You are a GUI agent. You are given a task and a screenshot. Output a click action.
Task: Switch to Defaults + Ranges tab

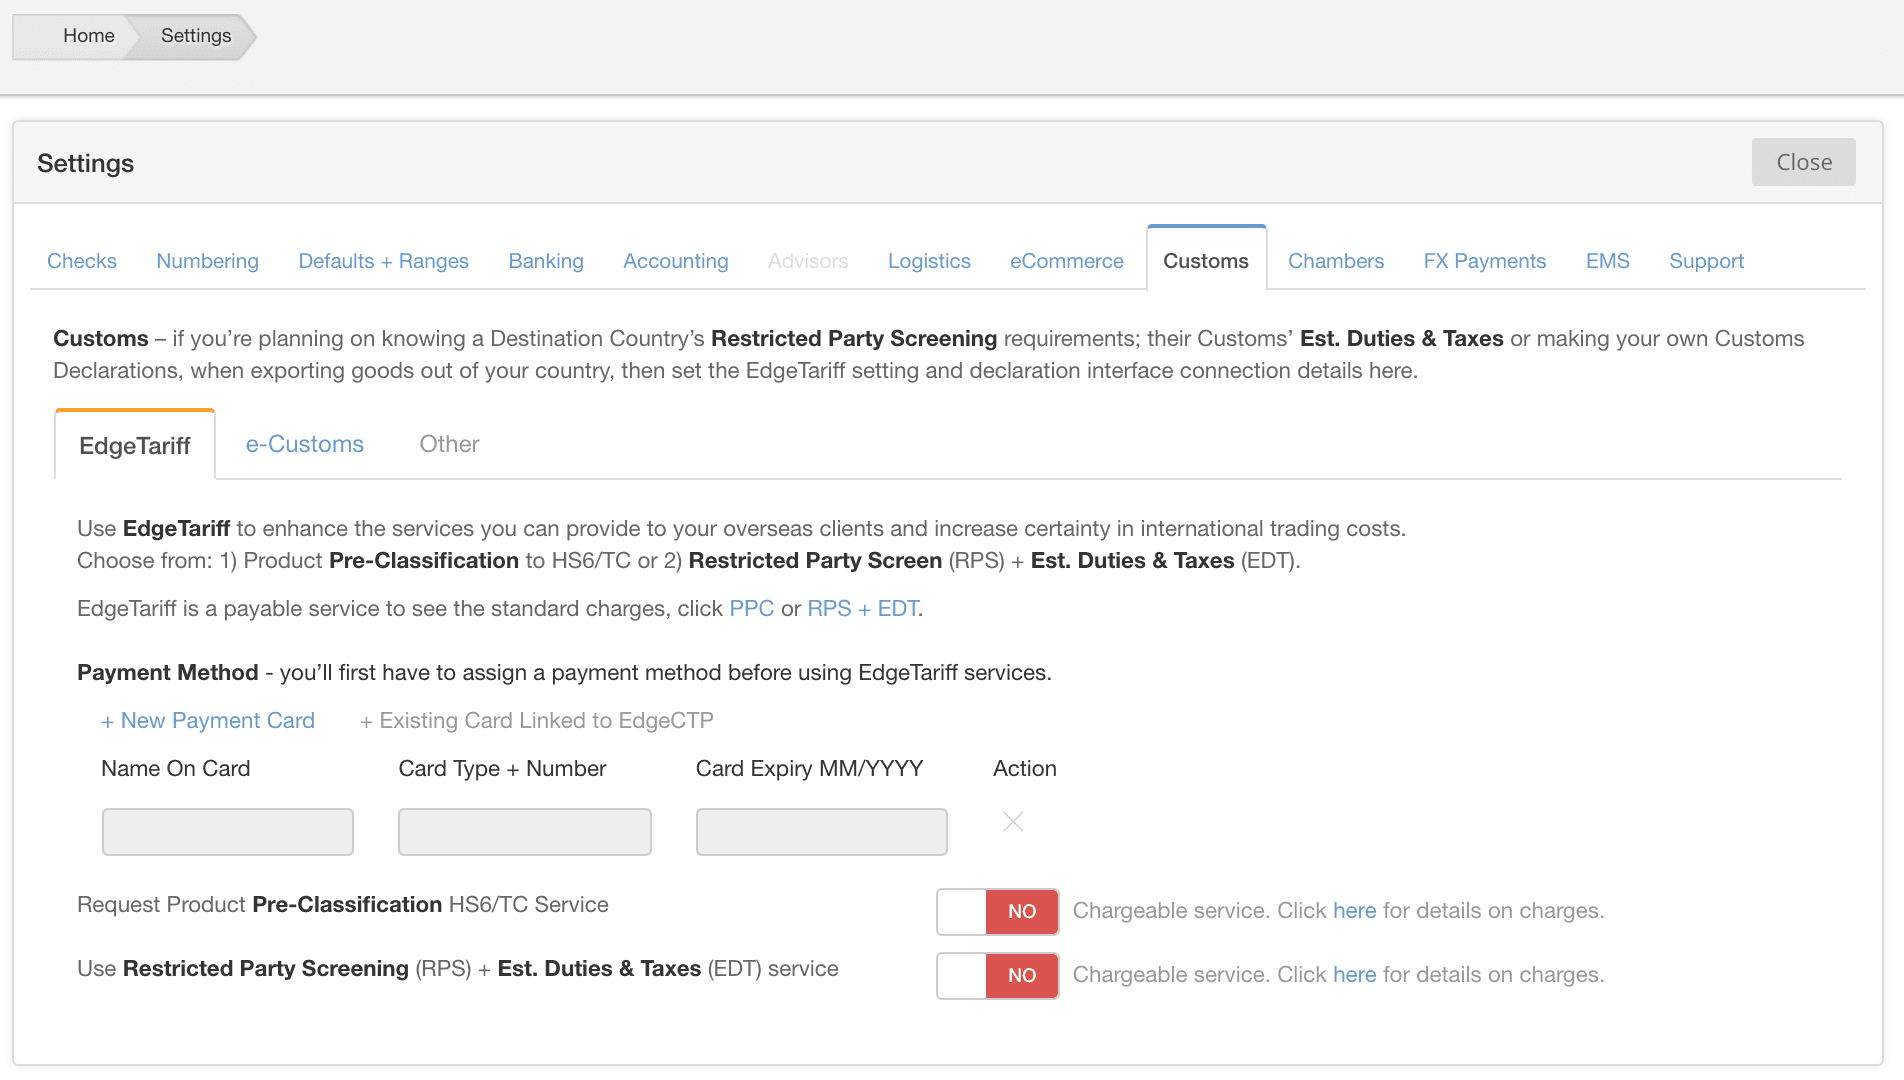[383, 261]
